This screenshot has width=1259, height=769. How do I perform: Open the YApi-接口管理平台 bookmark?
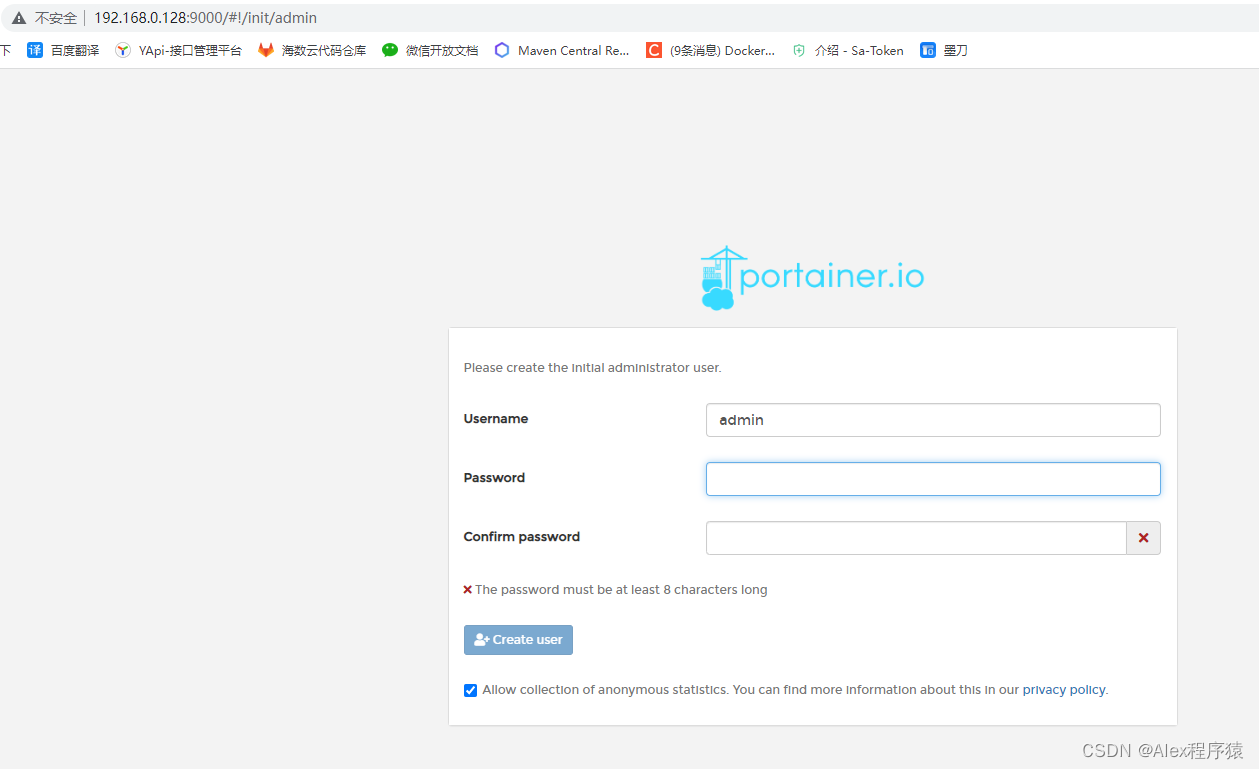click(178, 50)
